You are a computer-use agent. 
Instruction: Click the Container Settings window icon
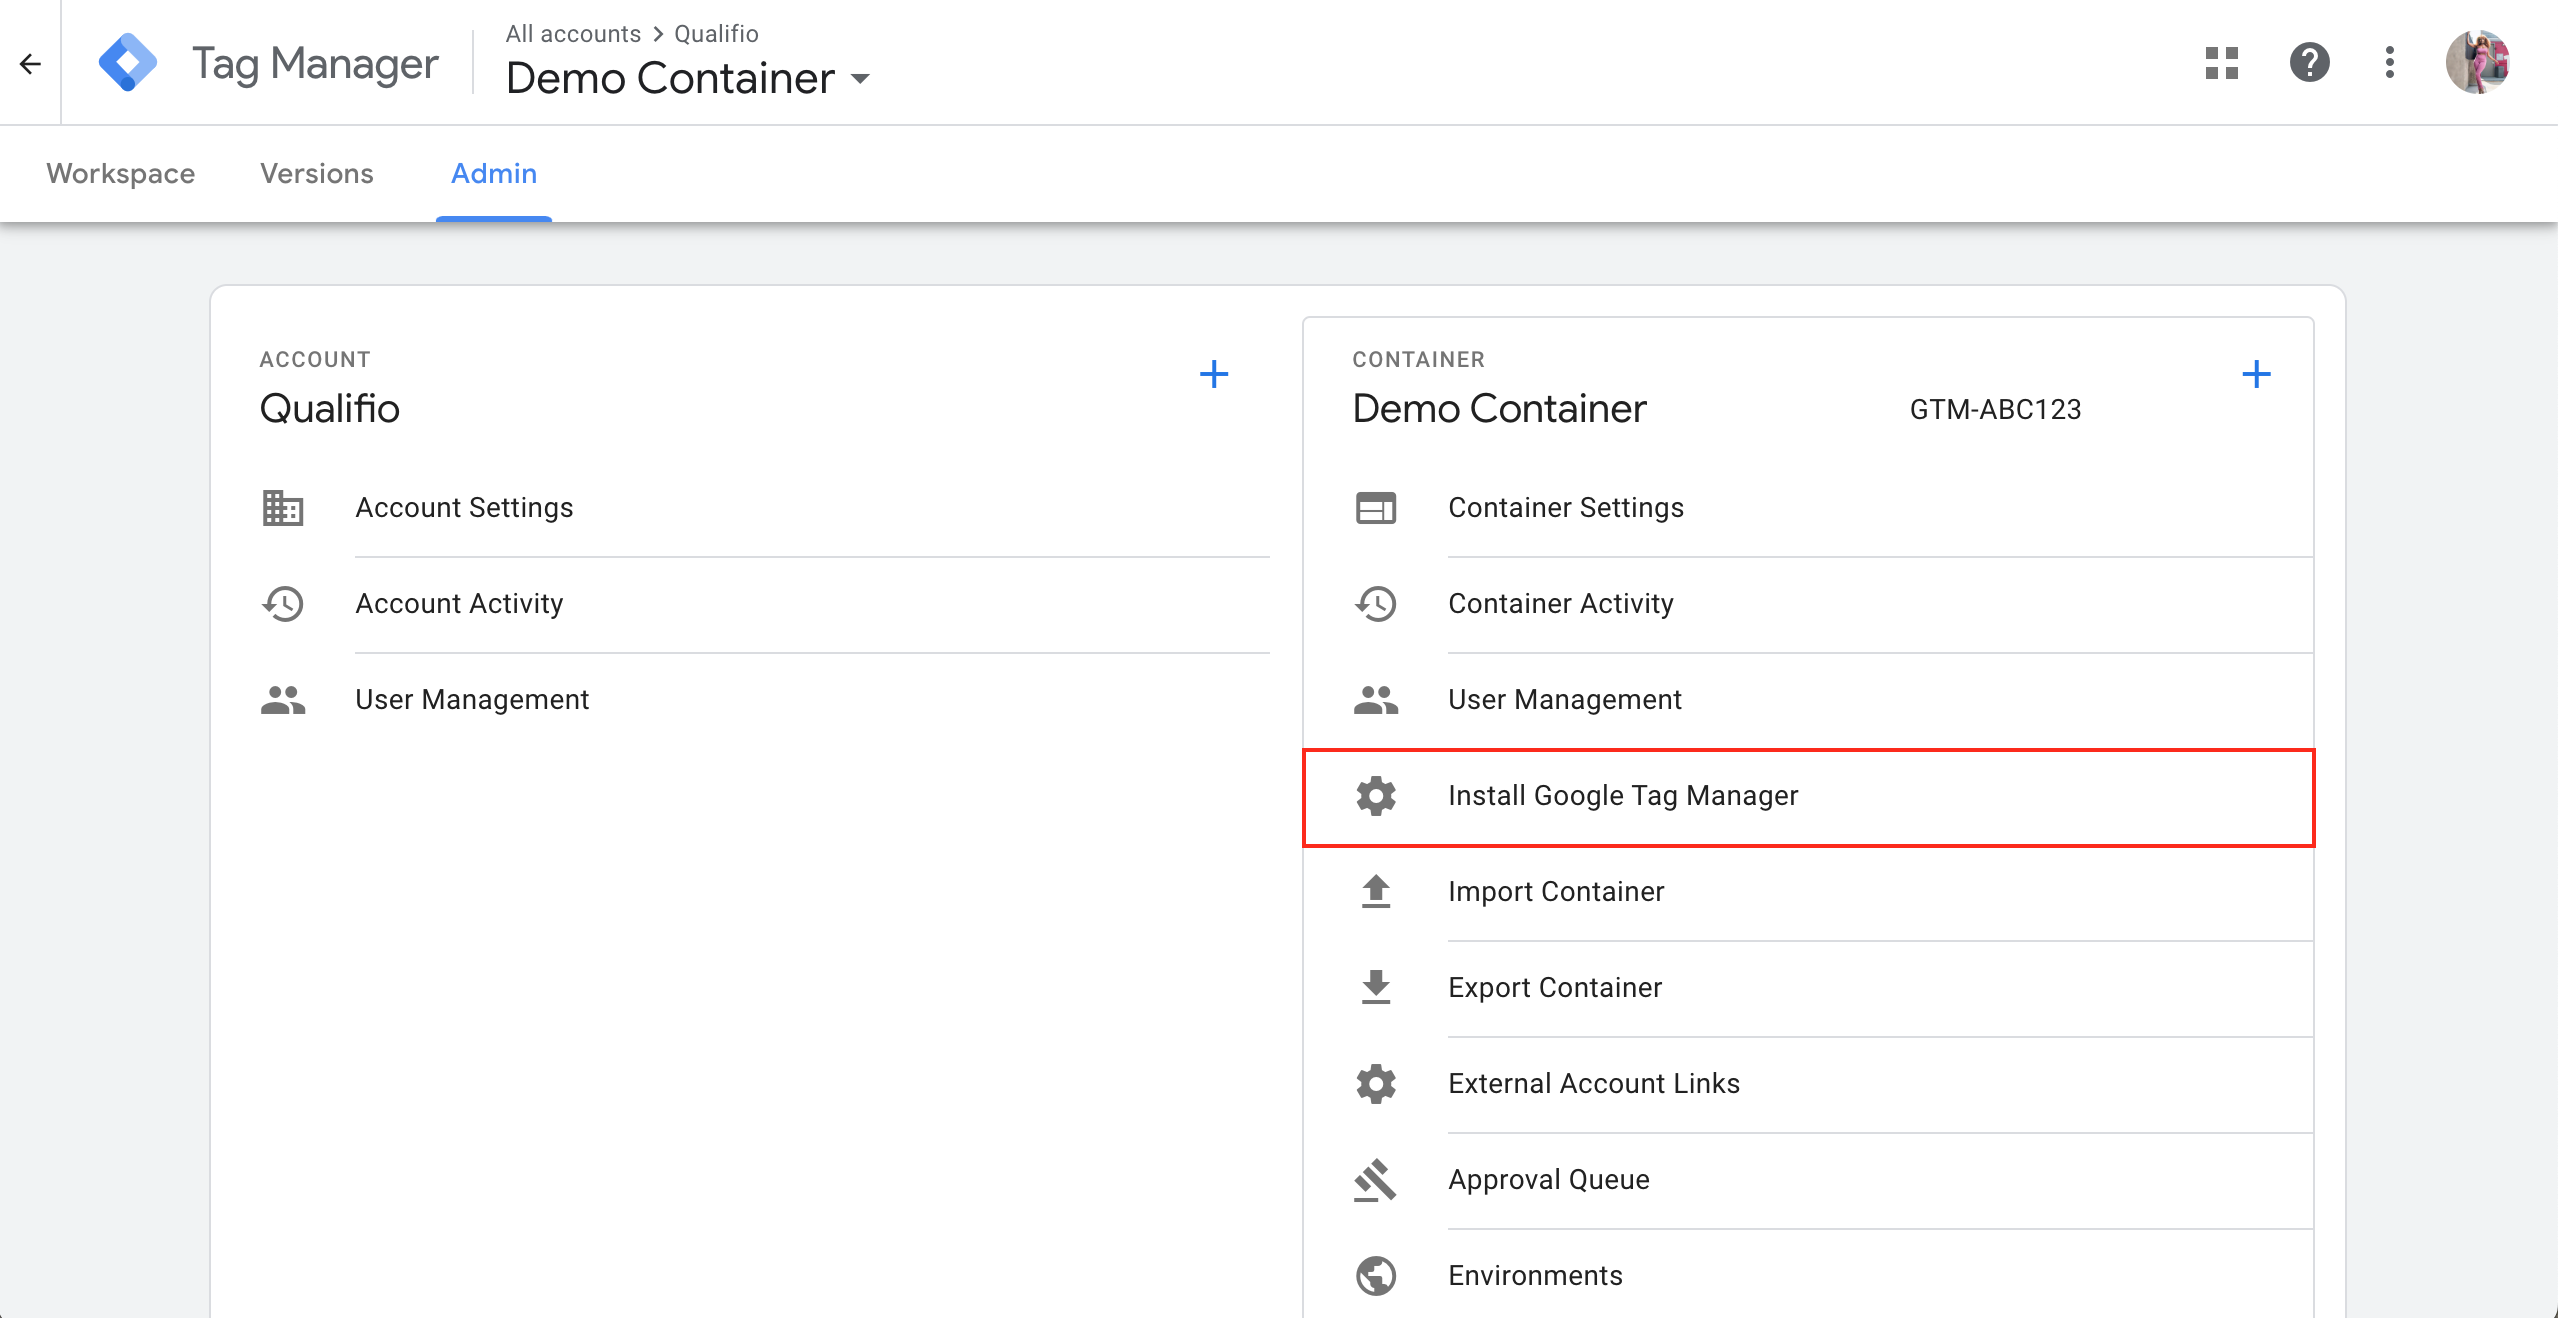1376,508
